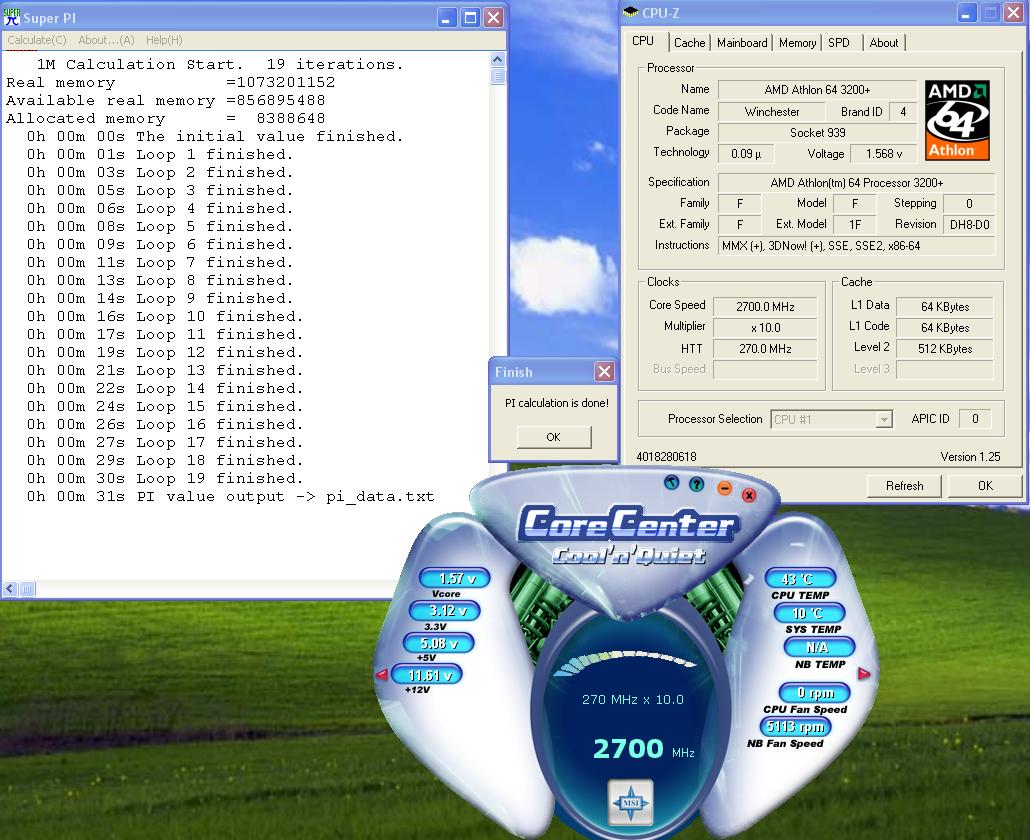The image size is (1030, 840).
Task: Click the SYS TEMP 10 °C reading
Action: click(x=809, y=613)
